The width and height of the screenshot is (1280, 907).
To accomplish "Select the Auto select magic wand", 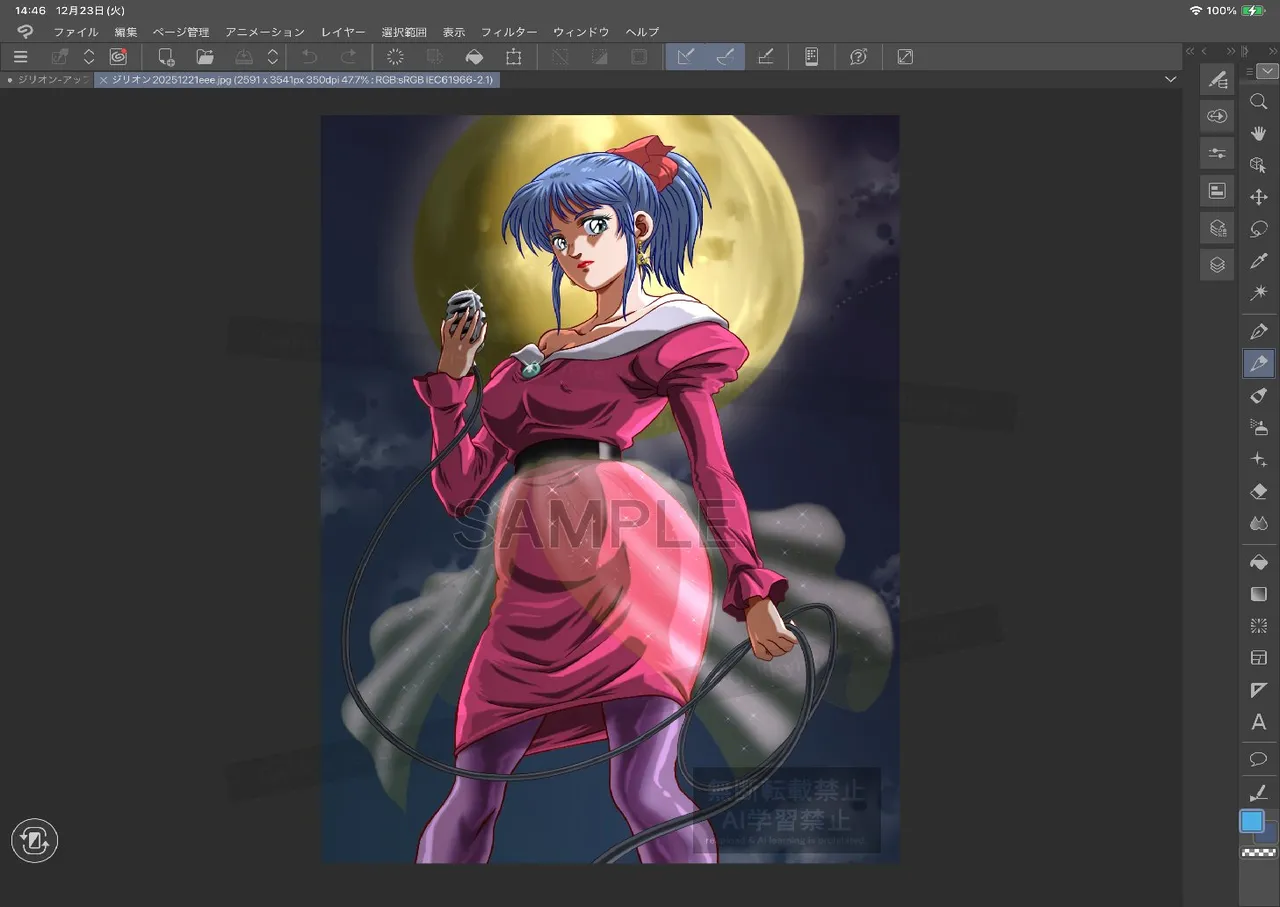I will click(1258, 293).
